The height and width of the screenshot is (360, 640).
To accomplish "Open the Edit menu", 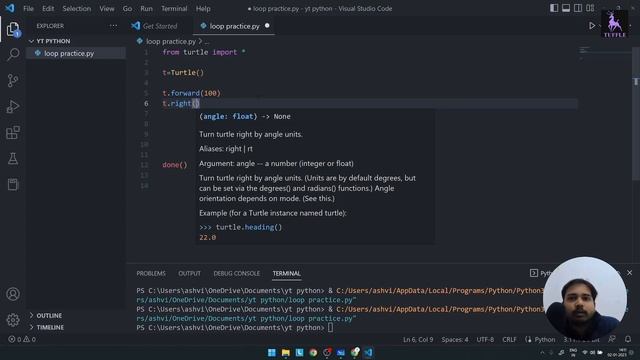I will 48,9.
